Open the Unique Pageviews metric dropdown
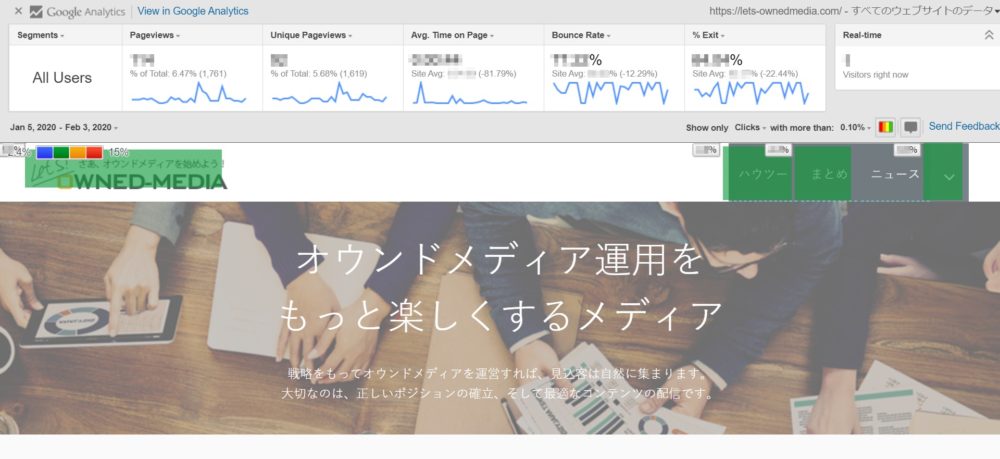Viewport: 1000px width, 459px height. coord(312,35)
